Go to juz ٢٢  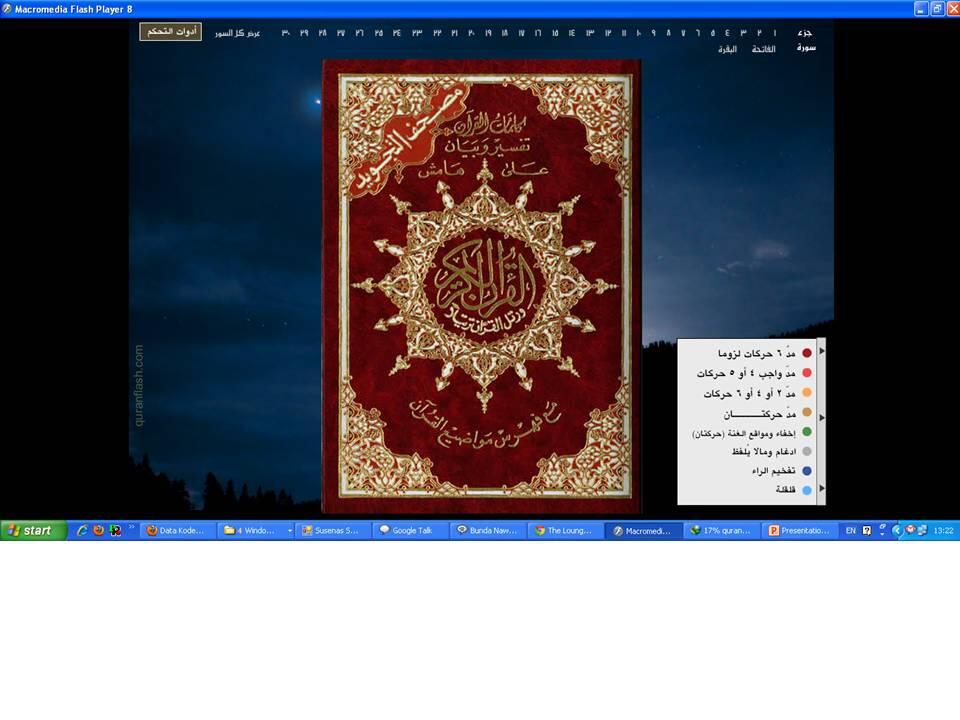click(437, 33)
